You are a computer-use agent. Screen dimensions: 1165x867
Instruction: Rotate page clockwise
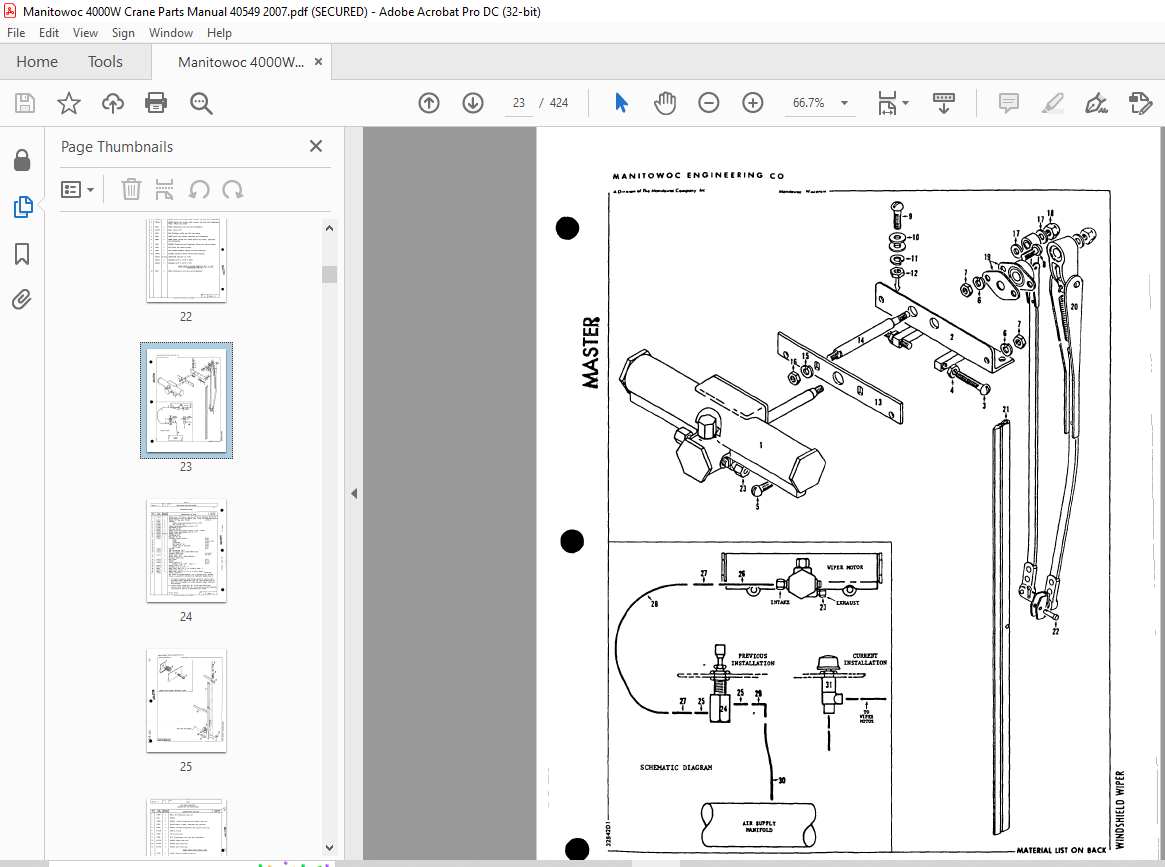click(x=233, y=189)
